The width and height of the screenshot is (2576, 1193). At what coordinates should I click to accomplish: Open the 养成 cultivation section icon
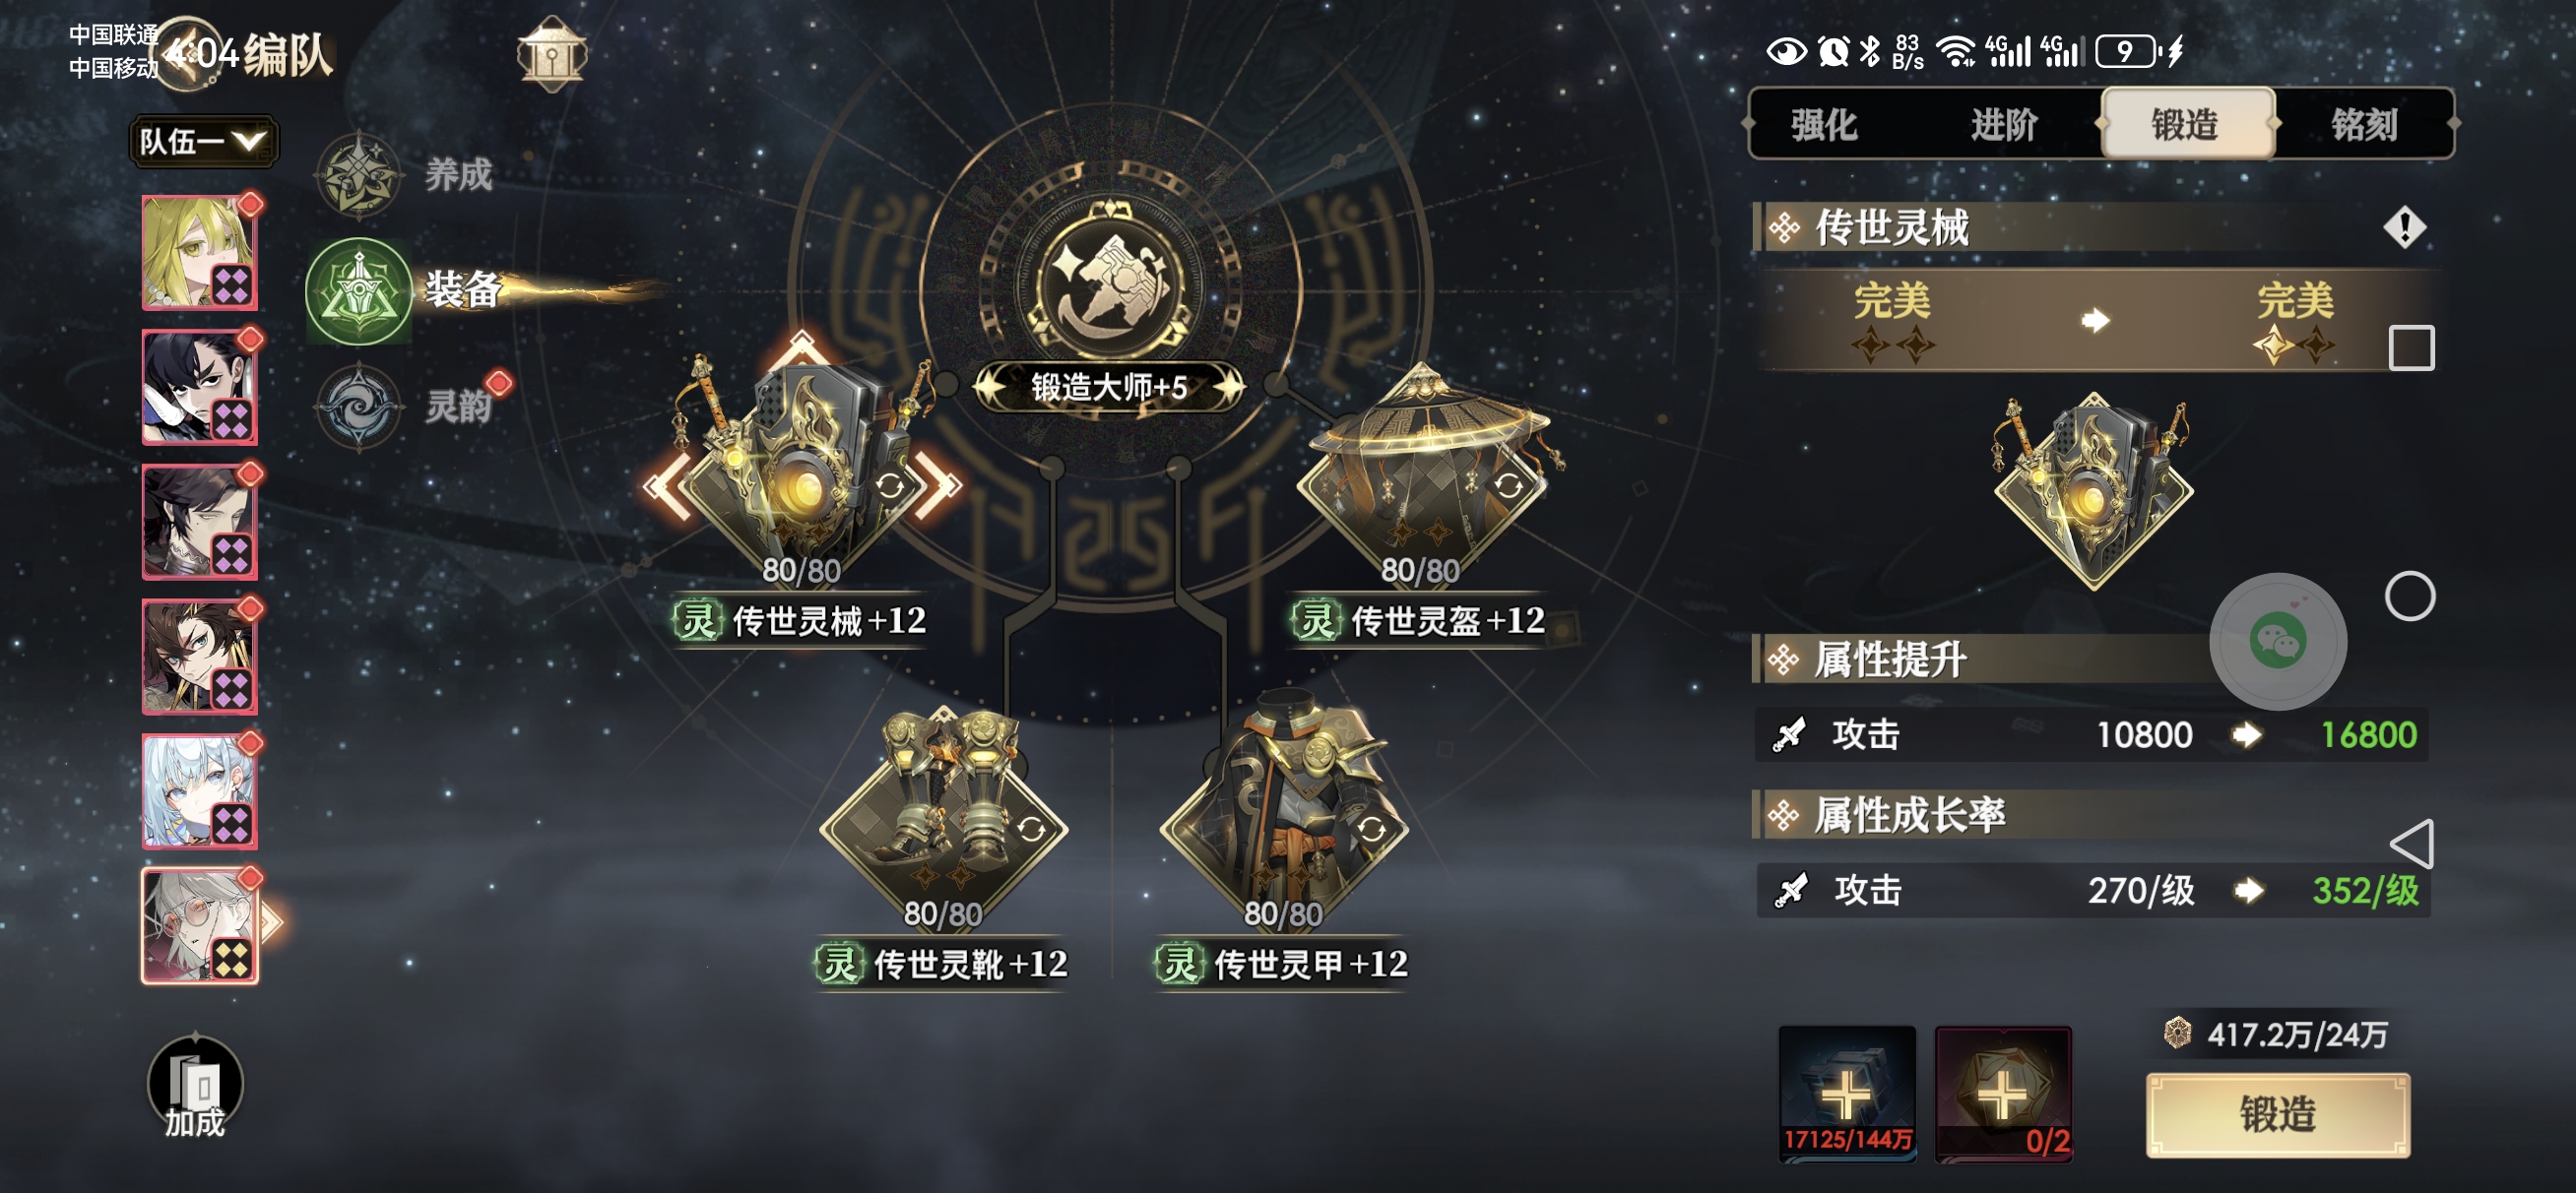[x=358, y=175]
